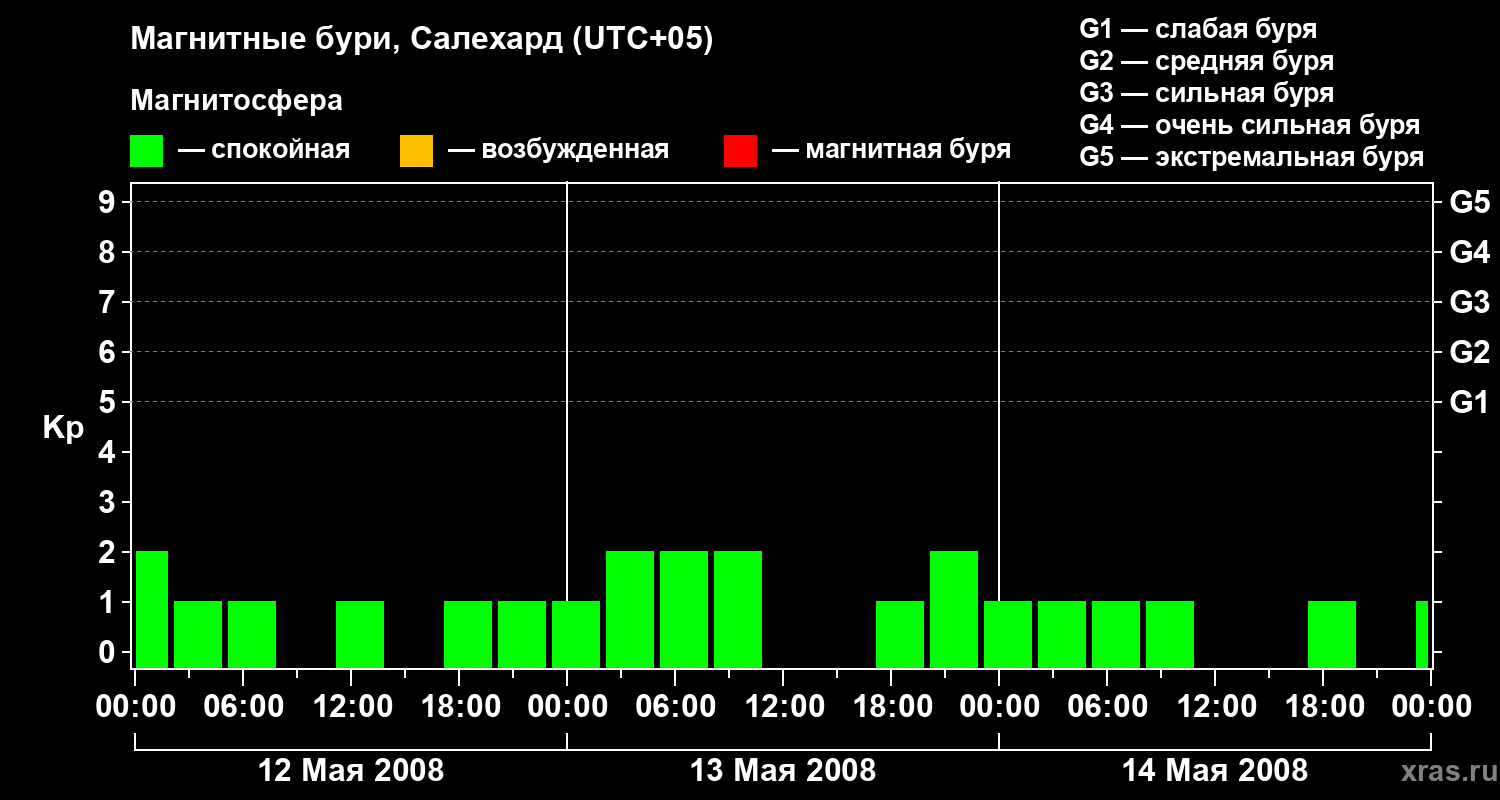
Task: Click the G5 storm level axis label
Action: (x=1469, y=203)
